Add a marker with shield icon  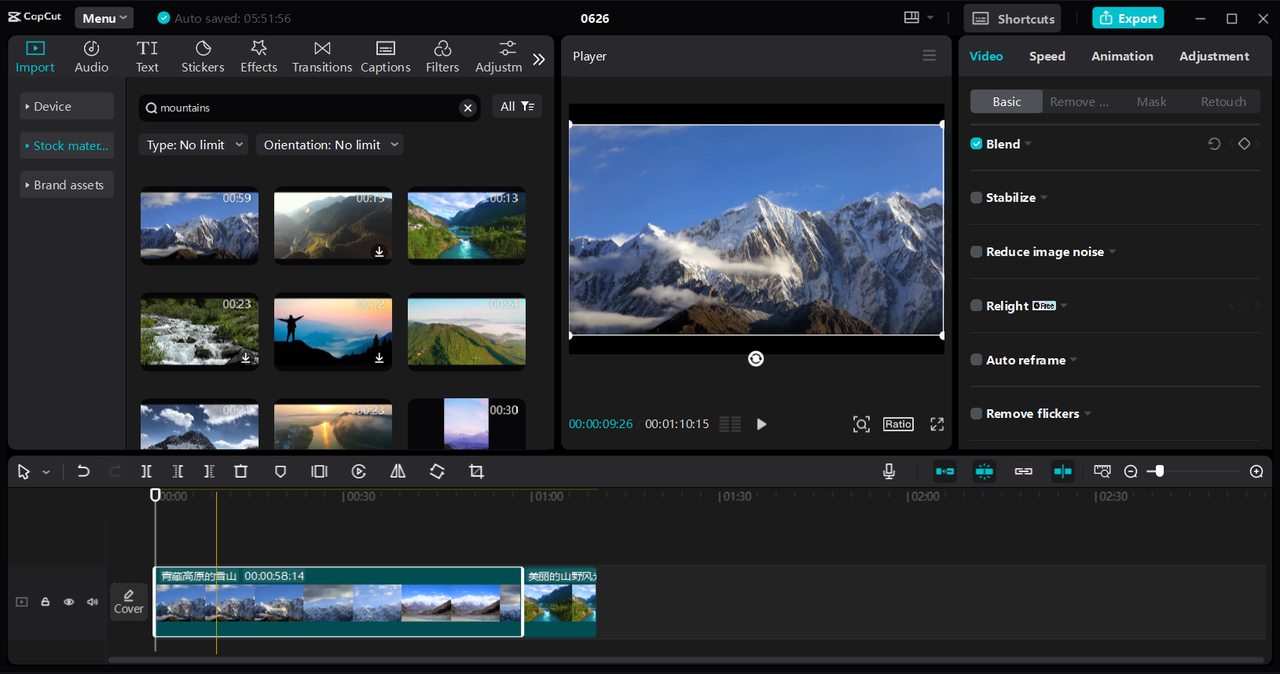click(280, 471)
